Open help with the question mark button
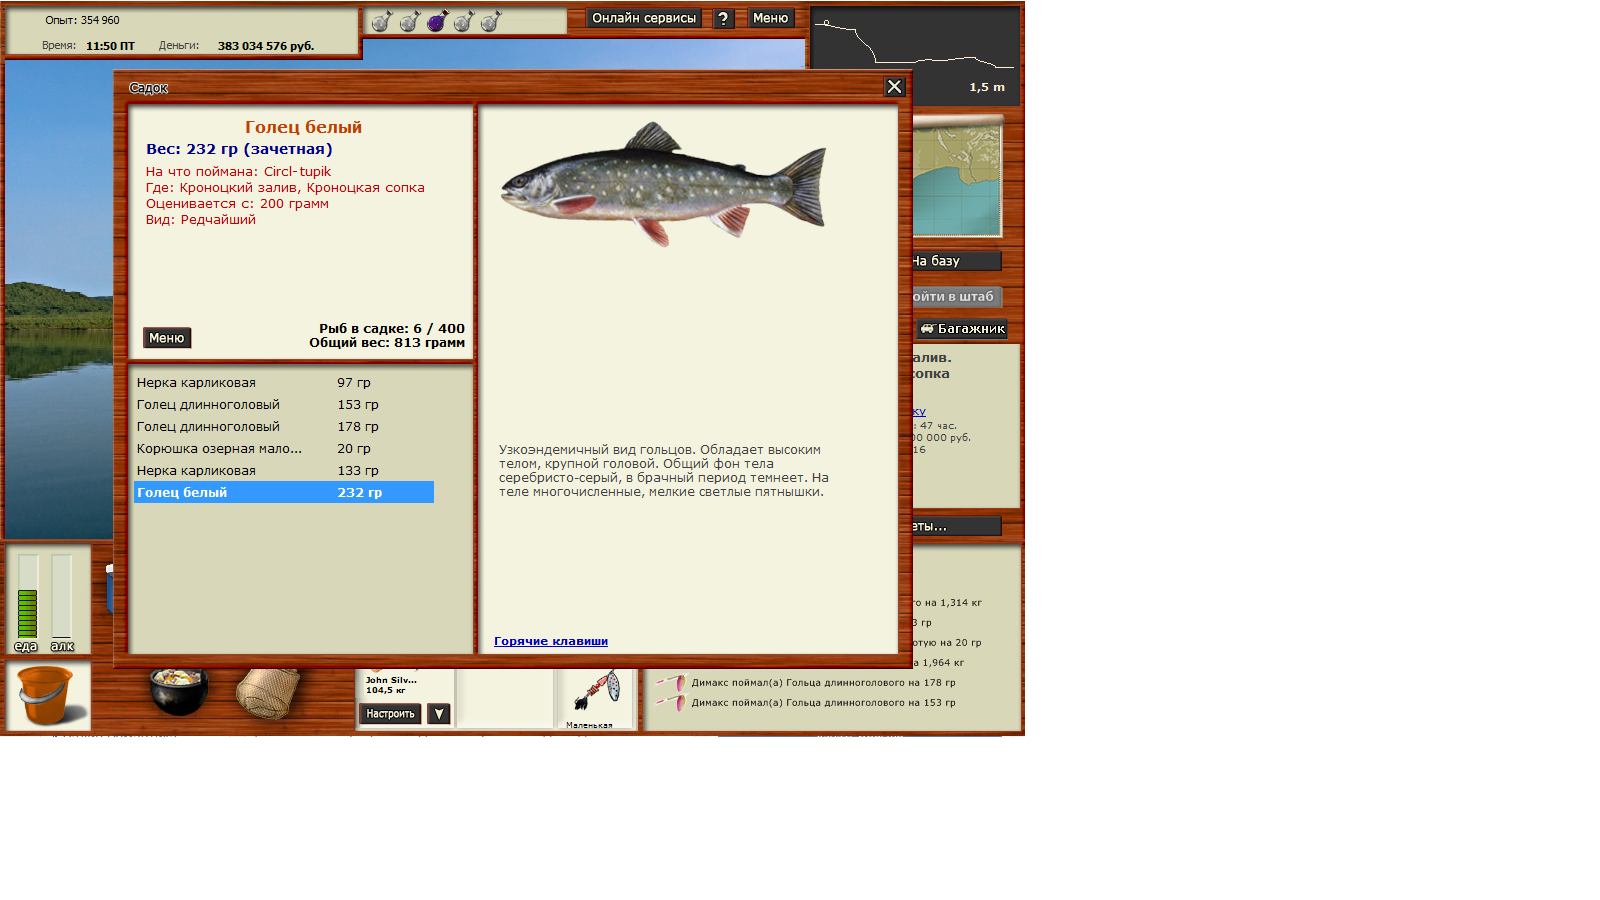The height and width of the screenshot is (900, 1600). [x=724, y=18]
